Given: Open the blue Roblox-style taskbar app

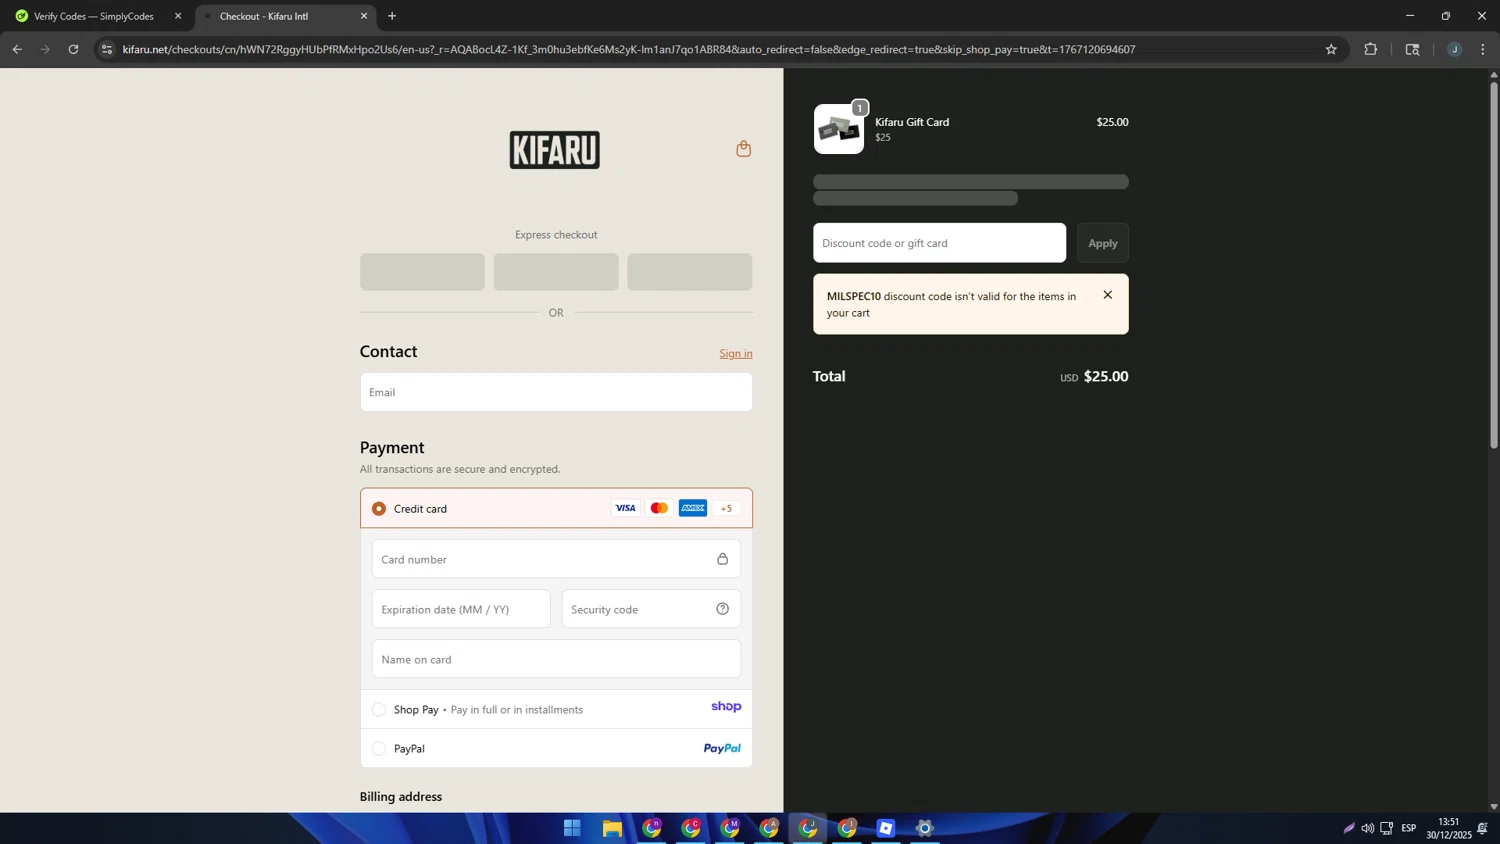Looking at the screenshot, I should click(x=886, y=828).
